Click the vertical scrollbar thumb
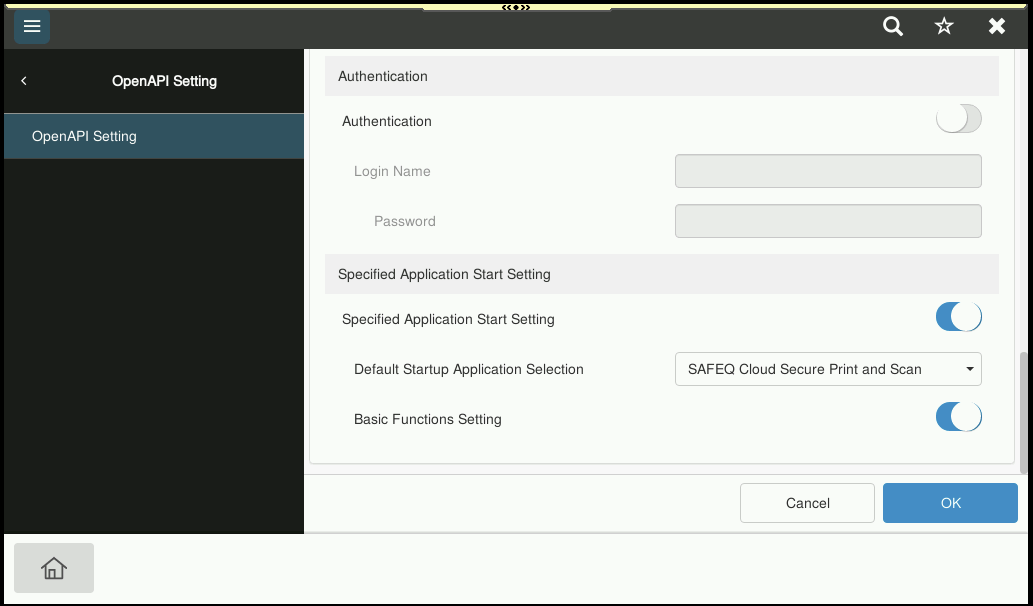Image resolution: width=1033 pixels, height=606 pixels. coord(1023,412)
